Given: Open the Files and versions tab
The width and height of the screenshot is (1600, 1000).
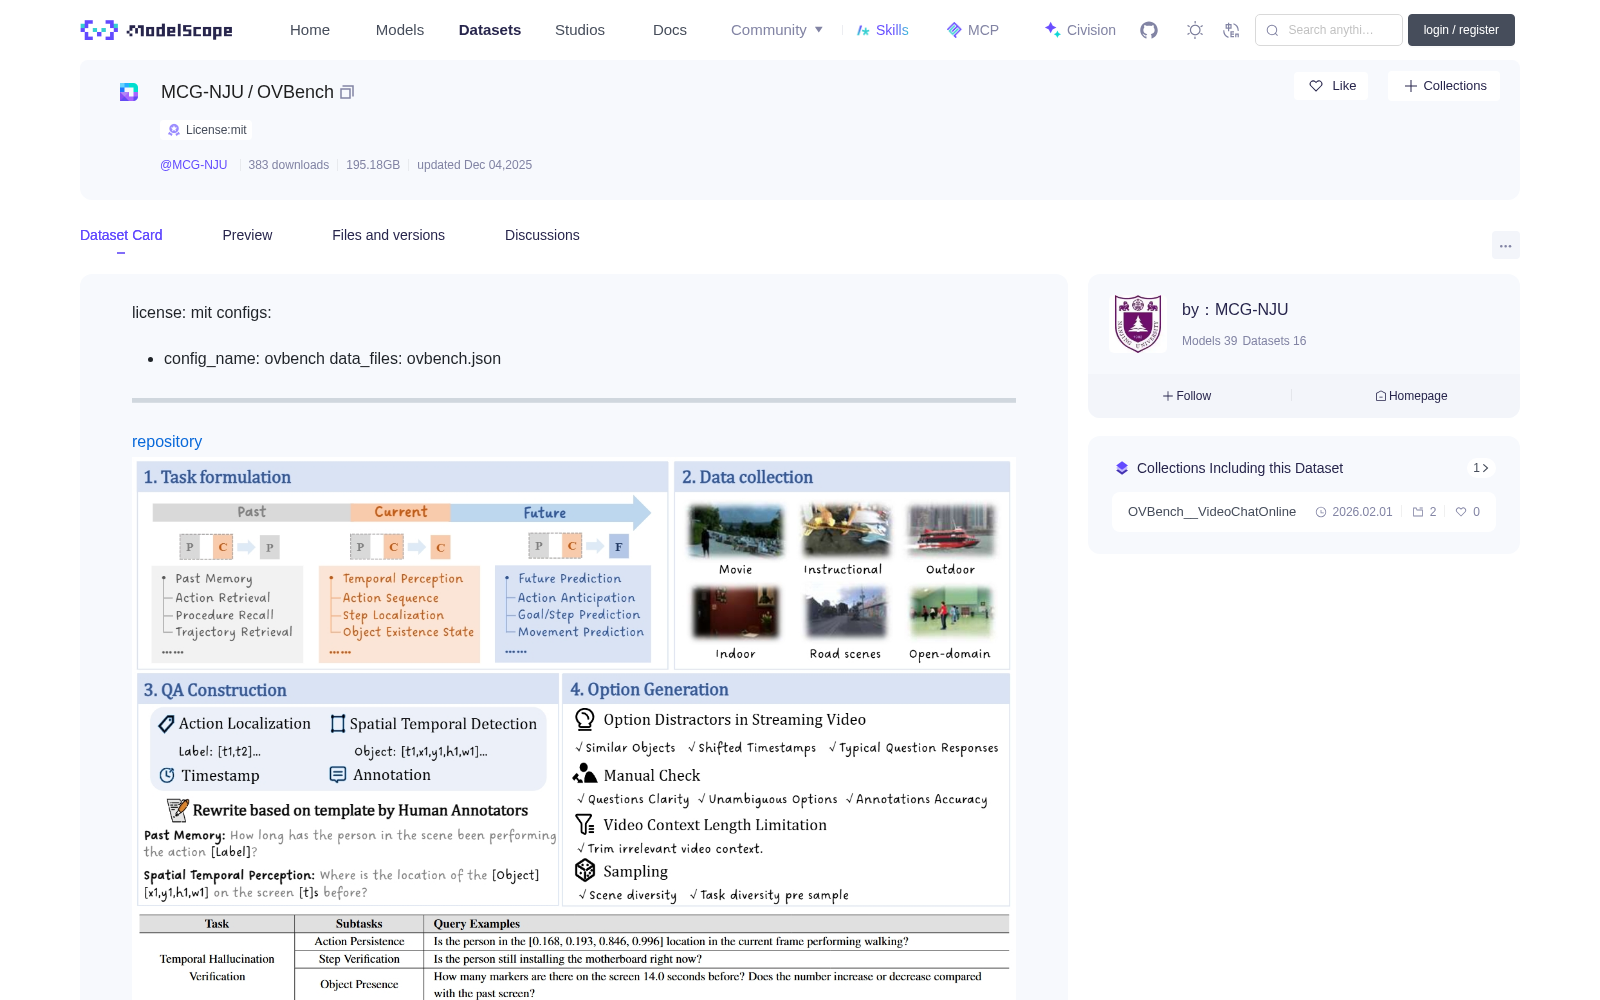Looking at the screenshot, I should [388, 235].
